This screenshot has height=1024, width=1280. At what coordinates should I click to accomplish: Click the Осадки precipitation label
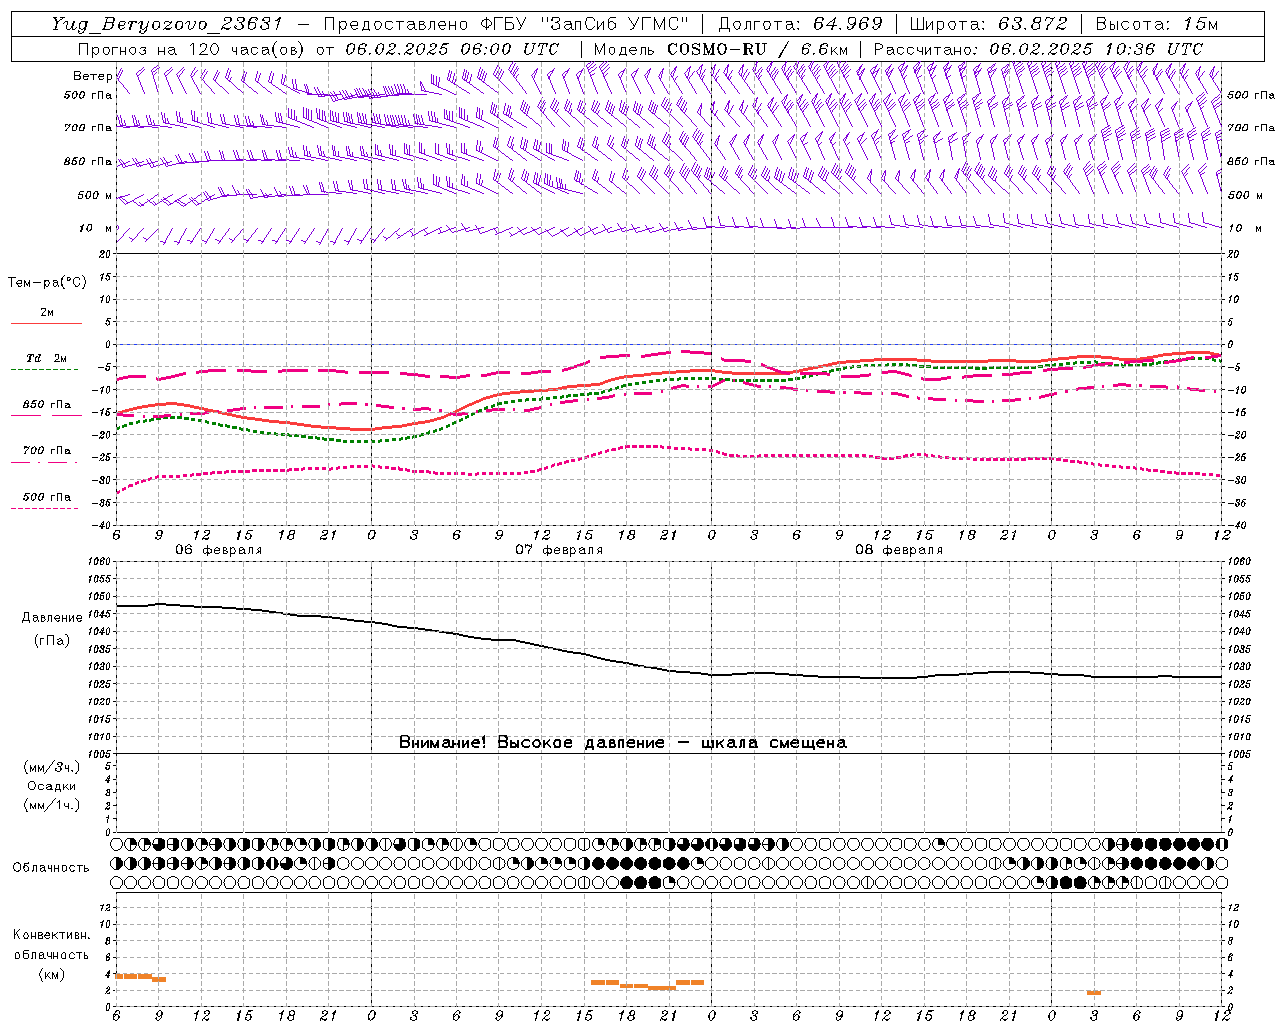pos(51,786)
